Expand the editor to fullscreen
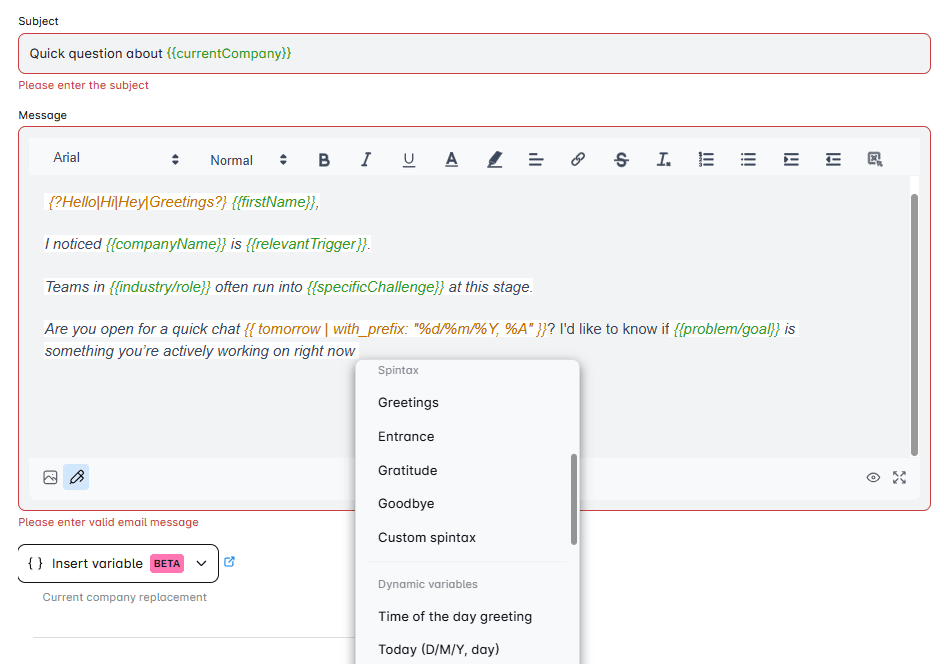 click(x=899, y=477)
